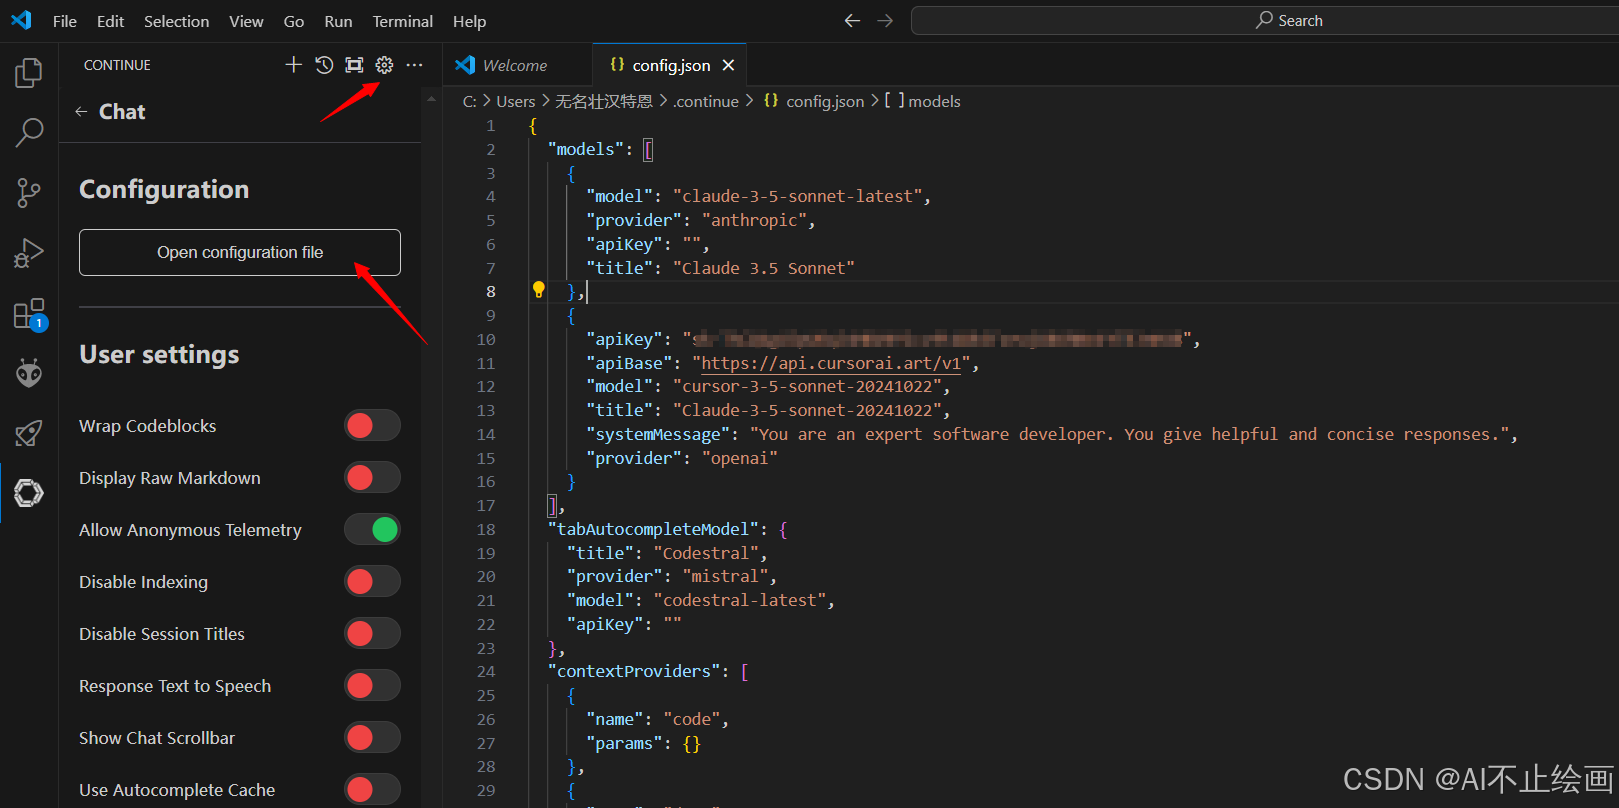Open the Go menu
Viewport: 1619px width, 808px height.
(294, 21)
